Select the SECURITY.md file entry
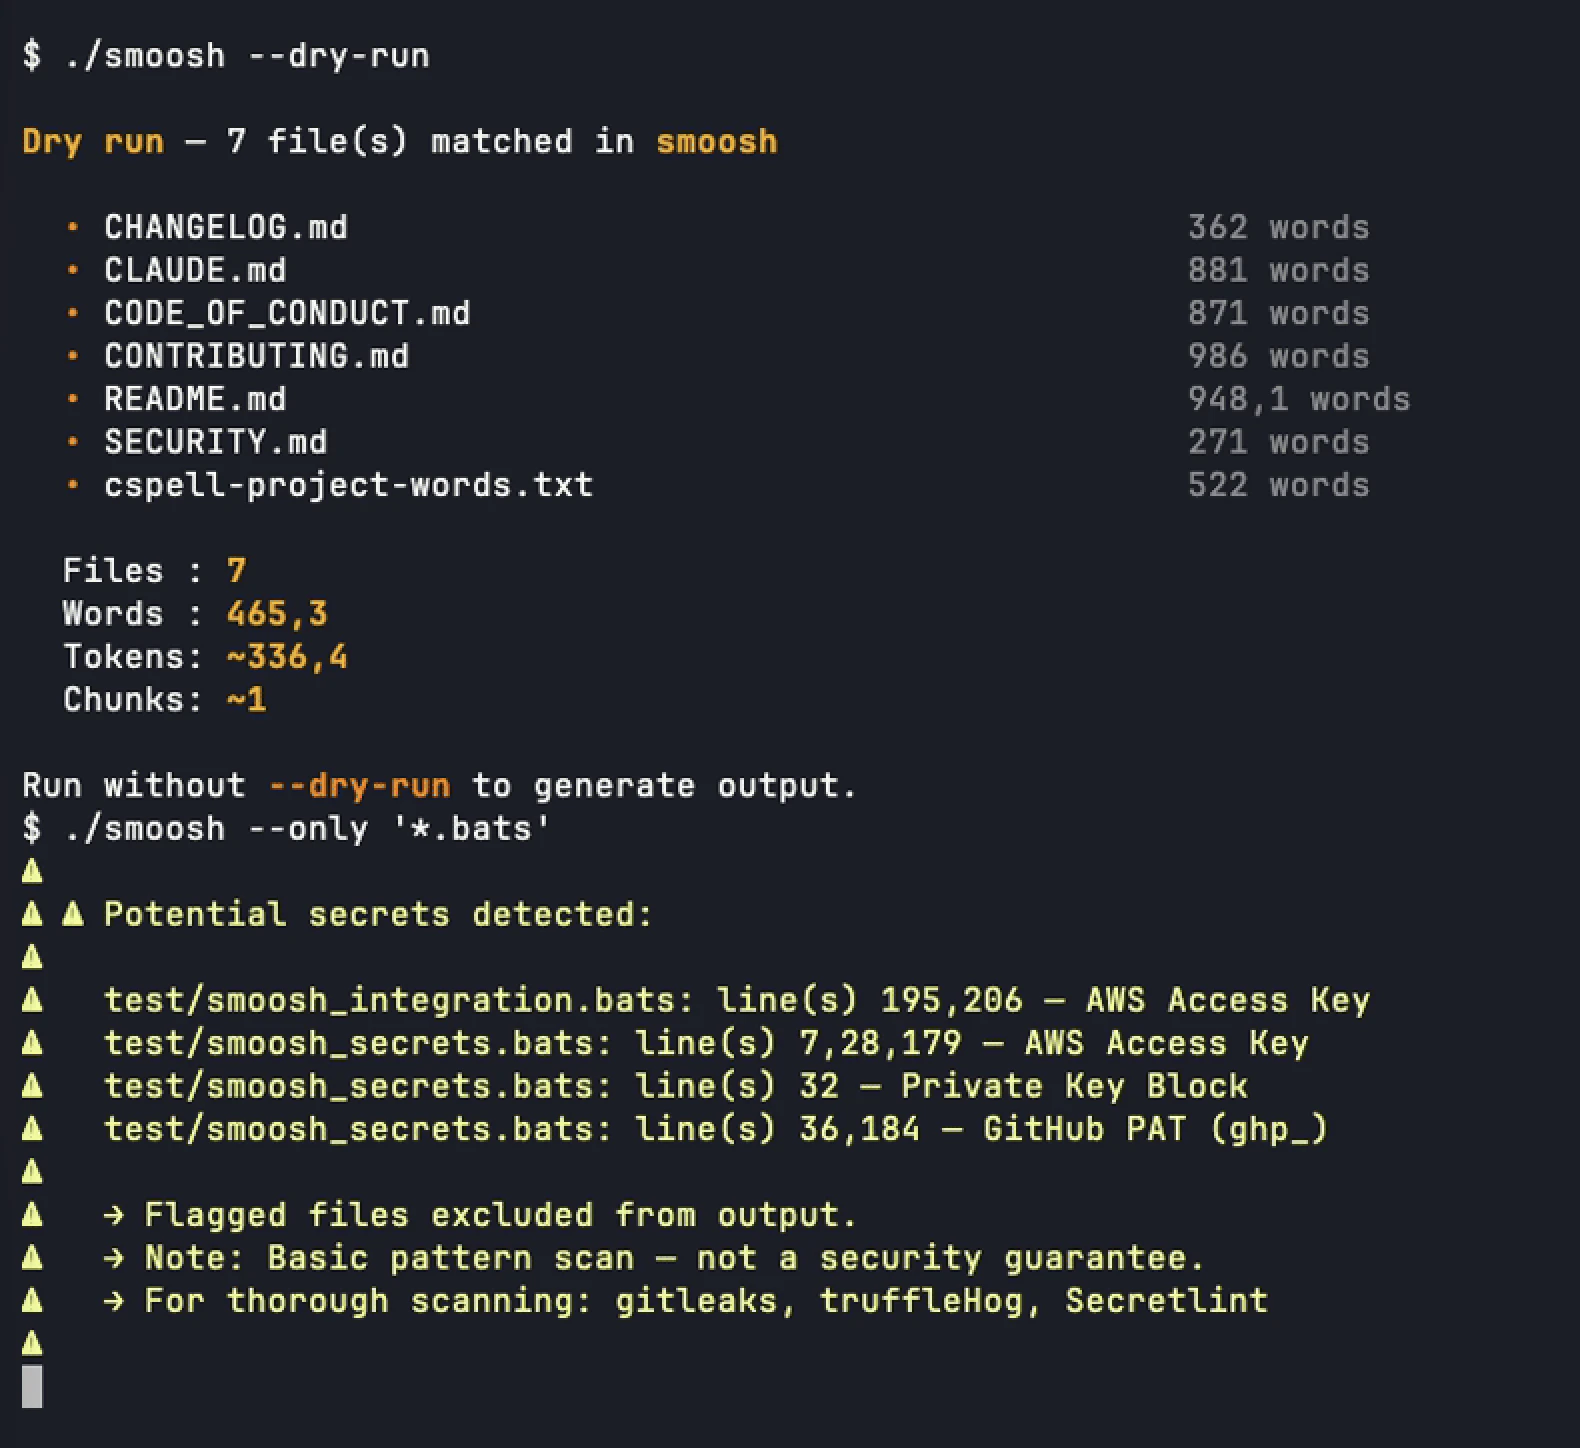The height and width of the screenshot is (1448, 1580). (215, 442)
